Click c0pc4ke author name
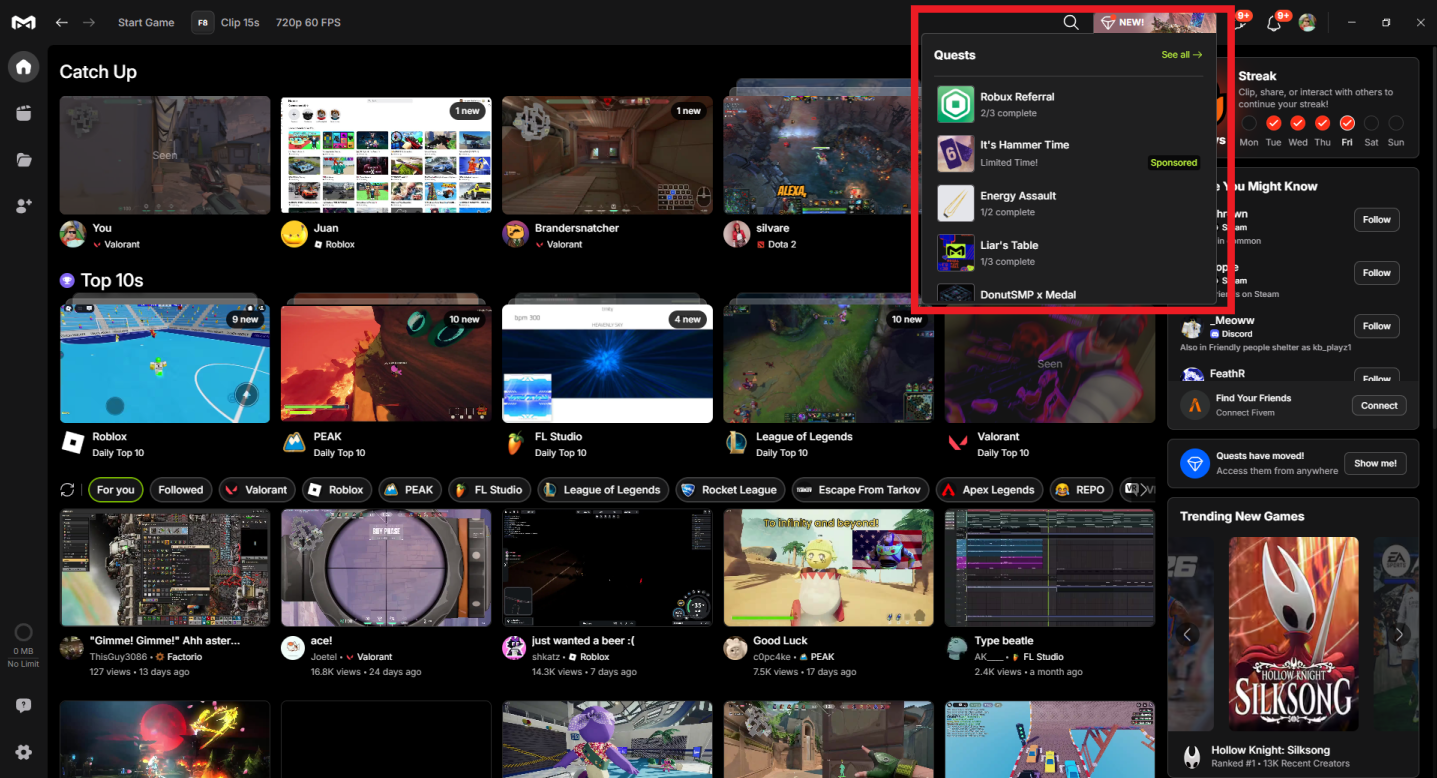Image resolution: width=1437 pixels, height=778 pixels. pyautogui.click(x=774, y=657)
